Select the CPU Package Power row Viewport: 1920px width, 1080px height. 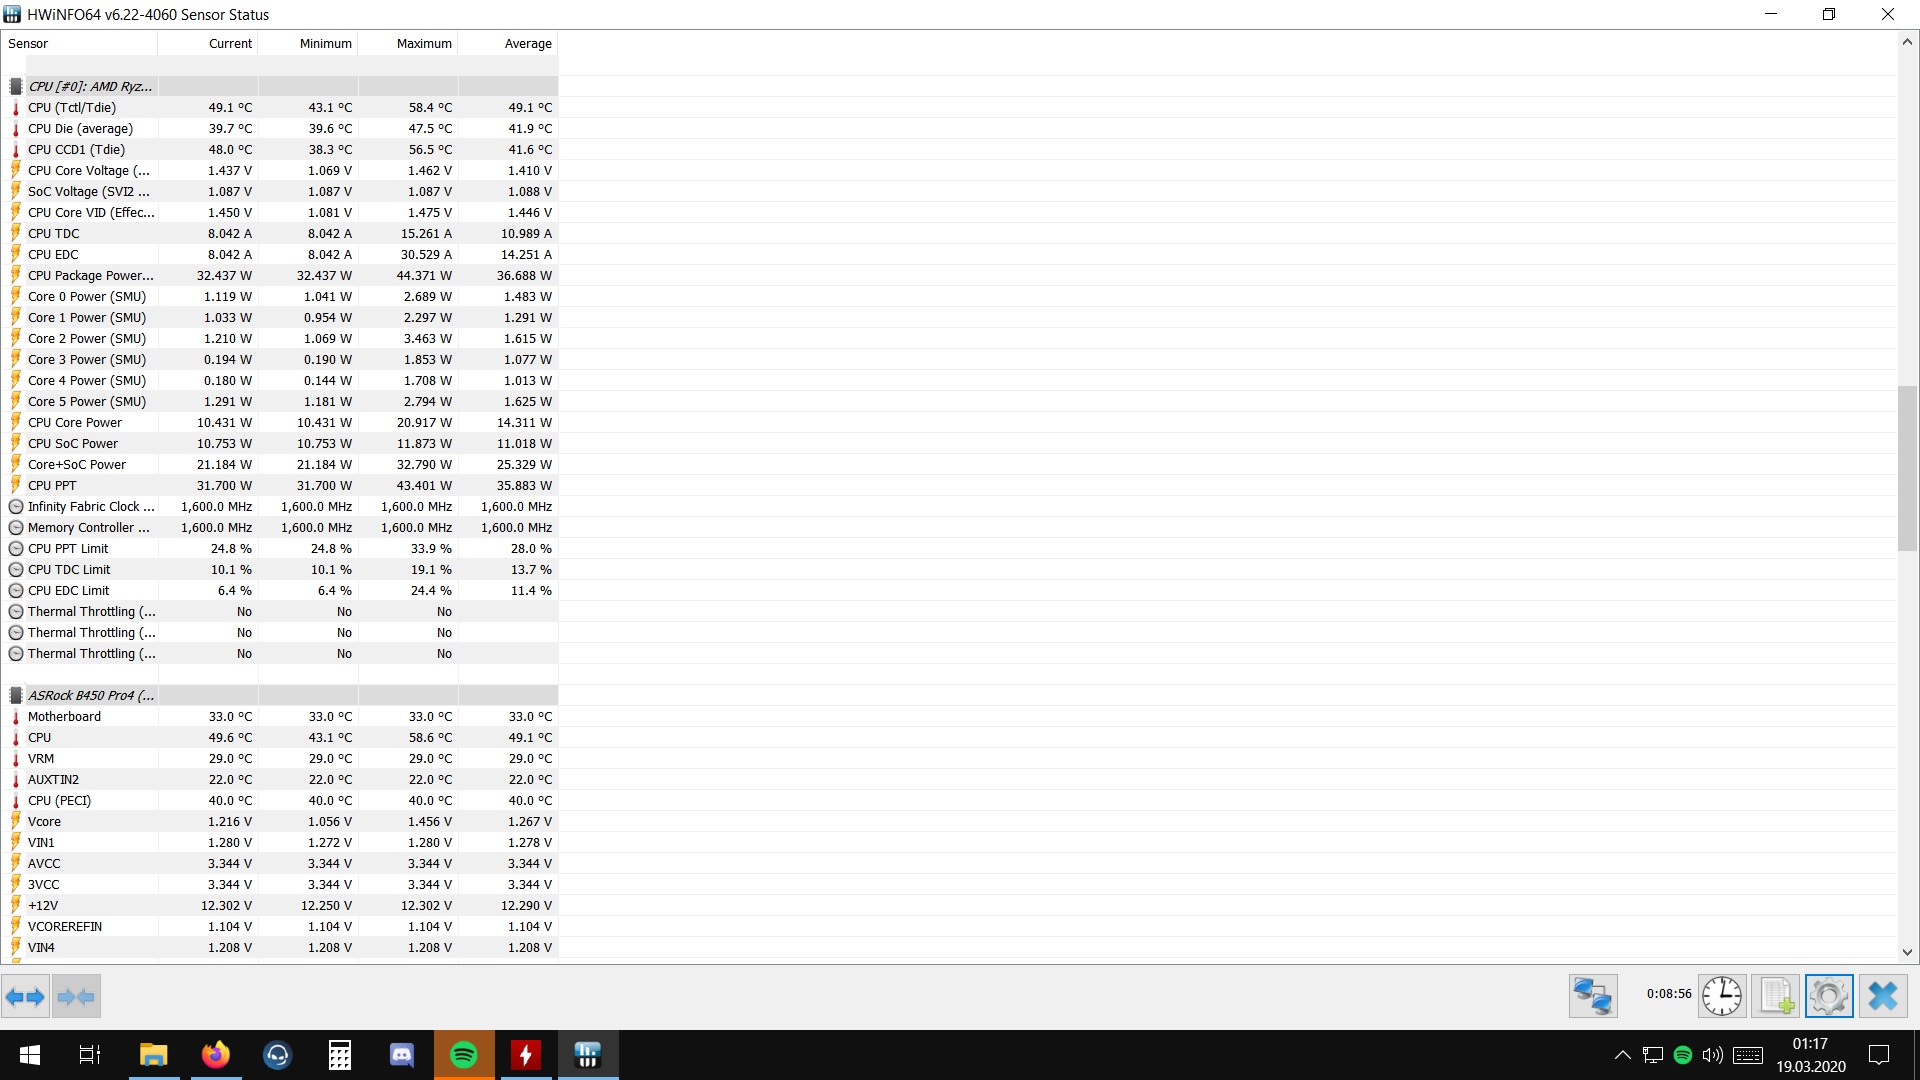pos(90,276)
